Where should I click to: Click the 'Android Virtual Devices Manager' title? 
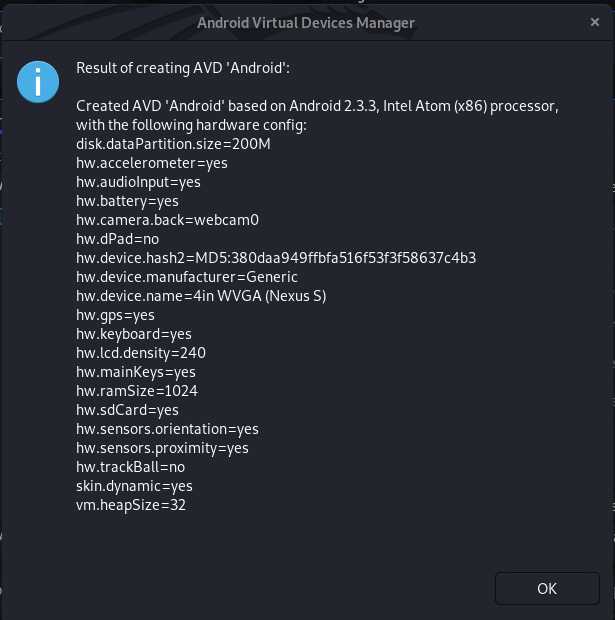click(x=306, y=23)
